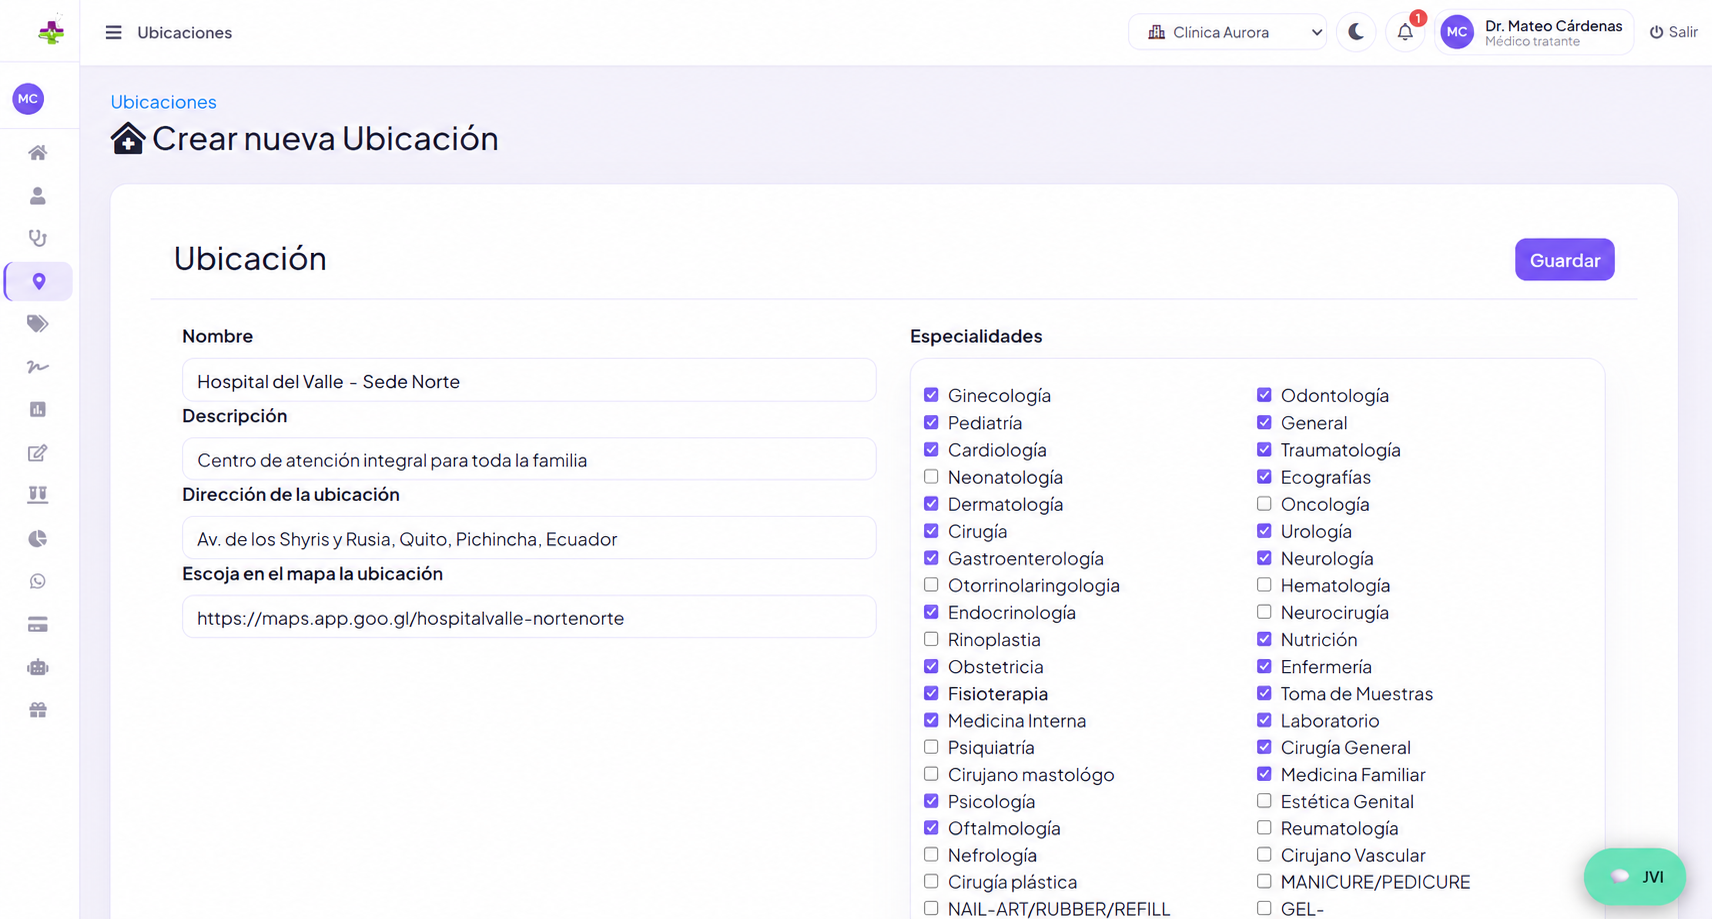Open the stethoscope icon in sidebar
This screenshot has height=919, width=1712.
(x=38, y=238)
